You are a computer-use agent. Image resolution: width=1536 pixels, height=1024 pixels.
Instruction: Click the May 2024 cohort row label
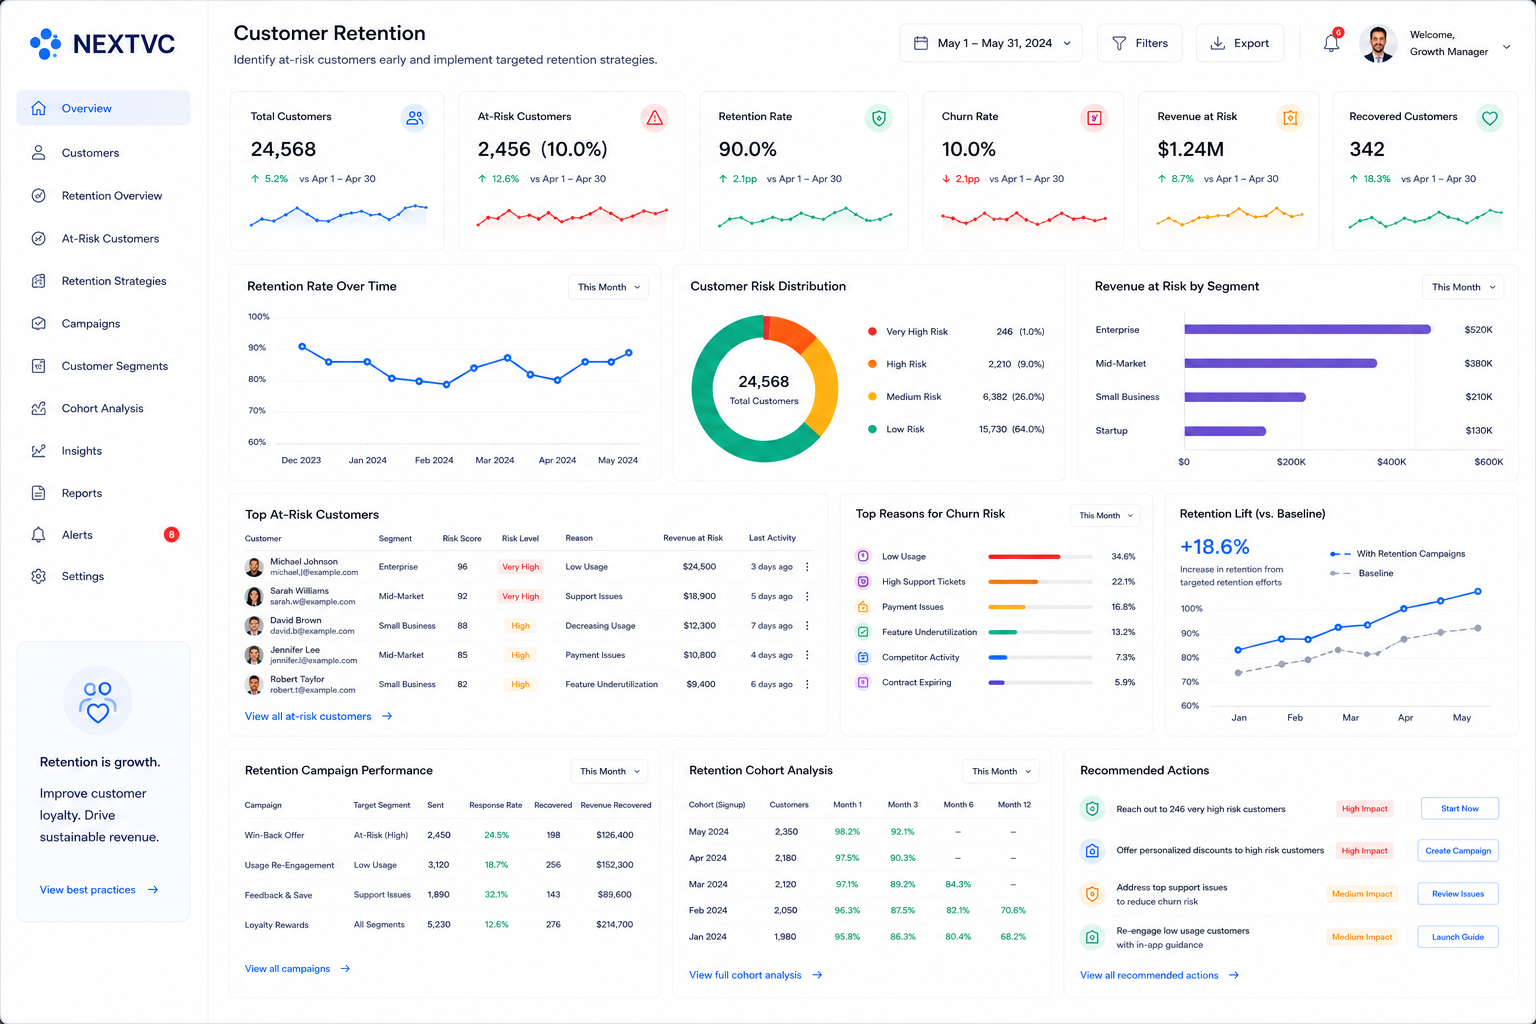click(708, 832)
